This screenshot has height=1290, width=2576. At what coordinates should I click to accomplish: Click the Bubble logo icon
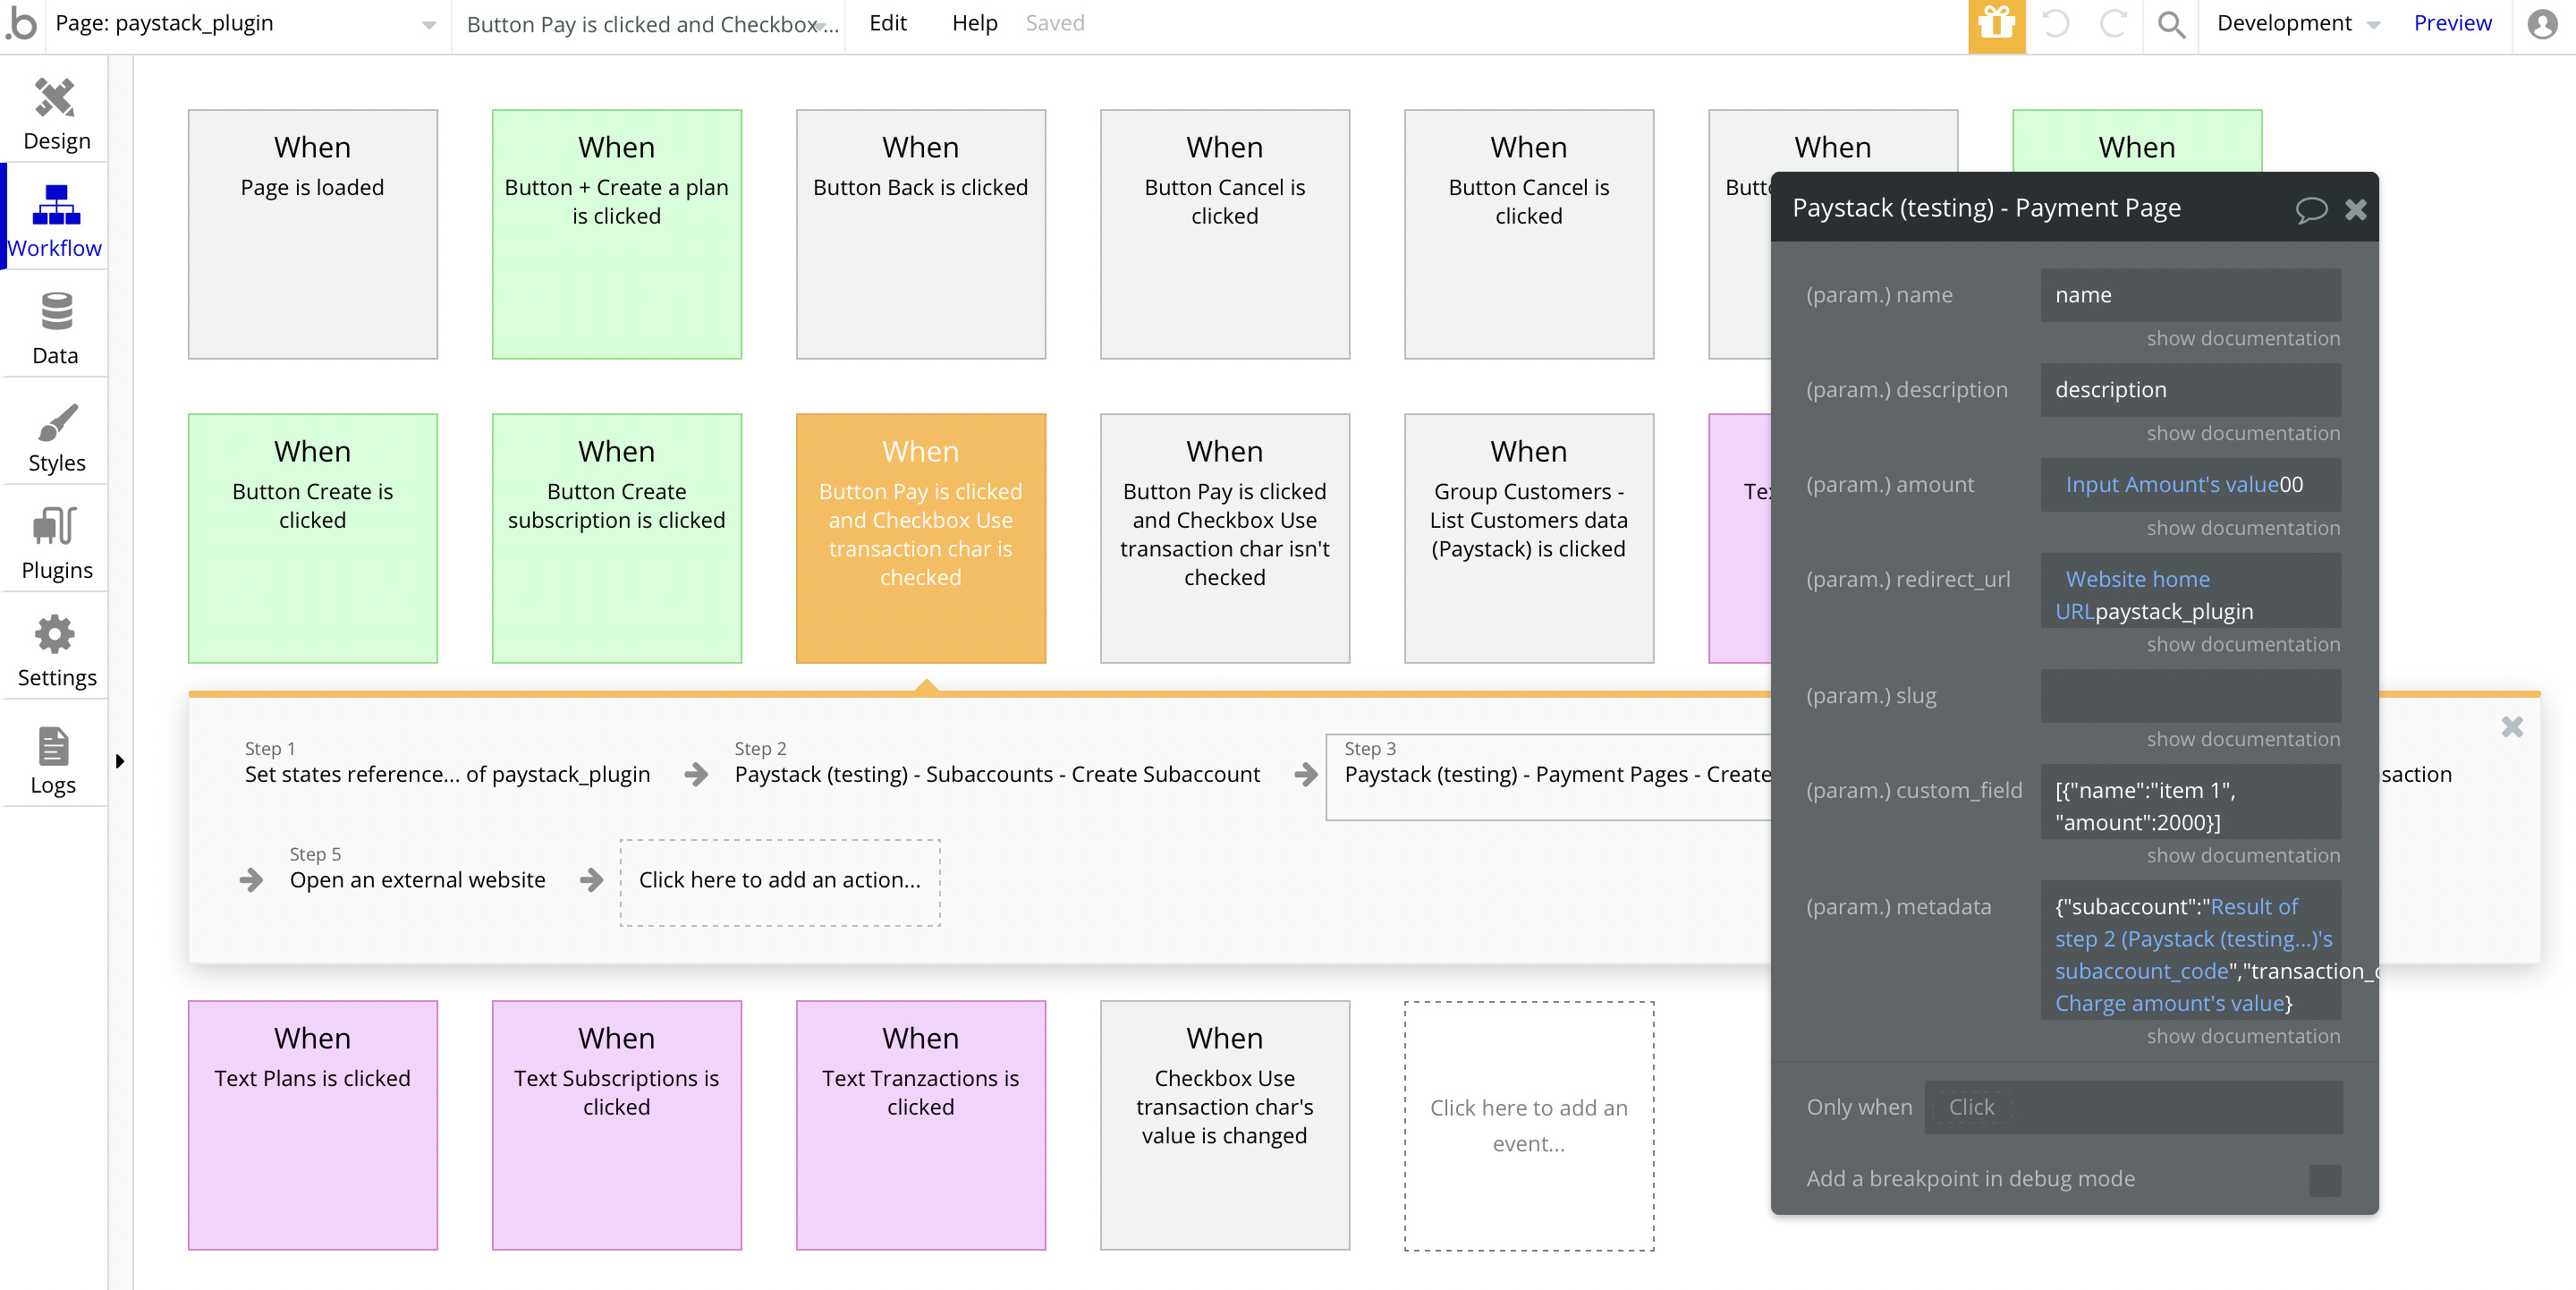[22, 24]
